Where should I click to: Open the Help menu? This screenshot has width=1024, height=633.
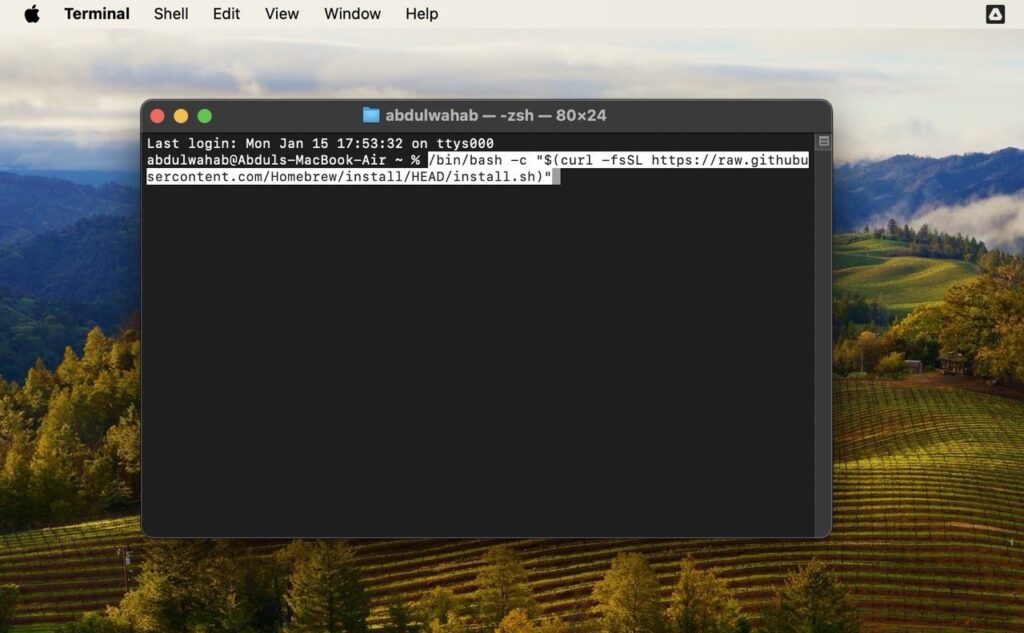421,14
